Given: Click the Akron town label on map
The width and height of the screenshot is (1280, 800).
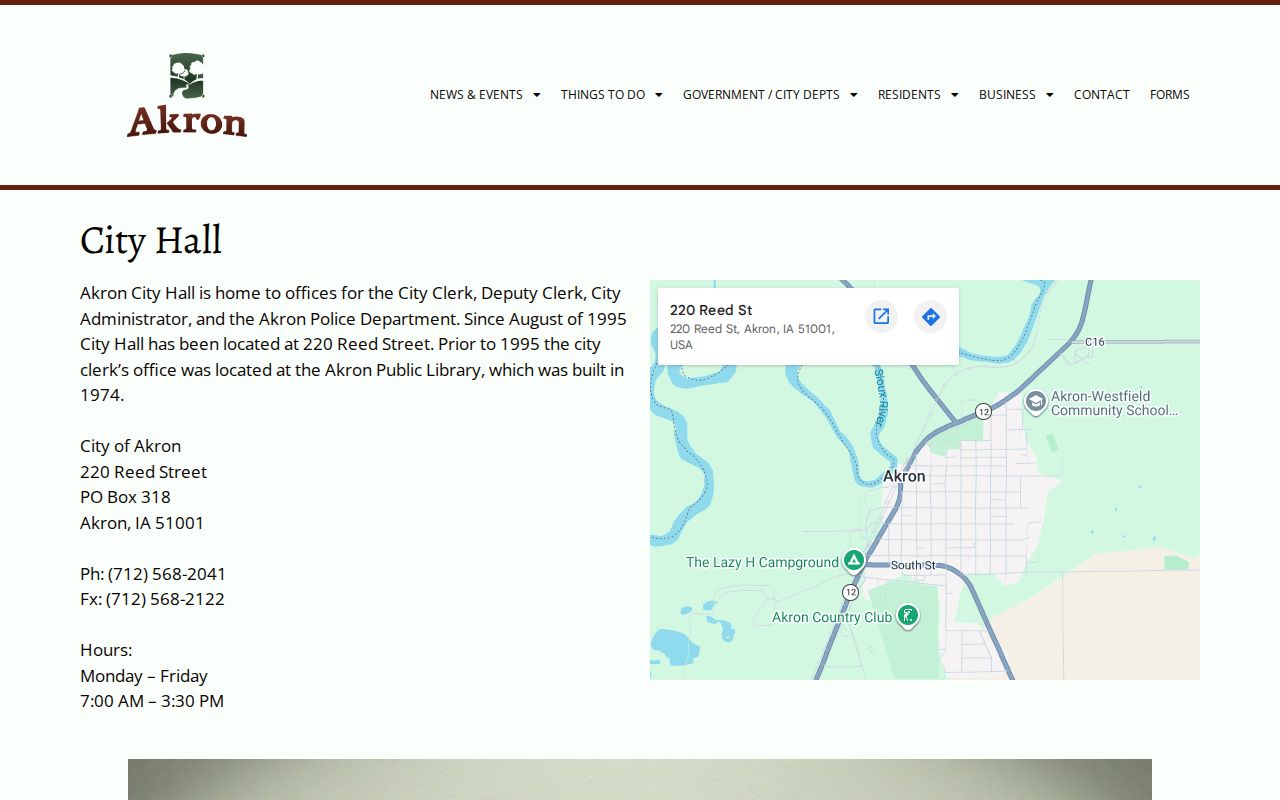Looking at the screenshot, I should tap(904, 476).
